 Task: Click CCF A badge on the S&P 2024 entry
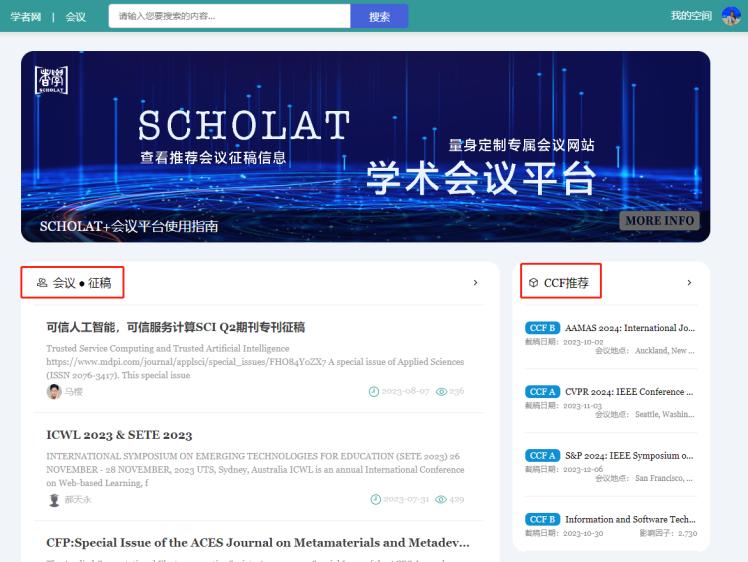coord(542,456)
